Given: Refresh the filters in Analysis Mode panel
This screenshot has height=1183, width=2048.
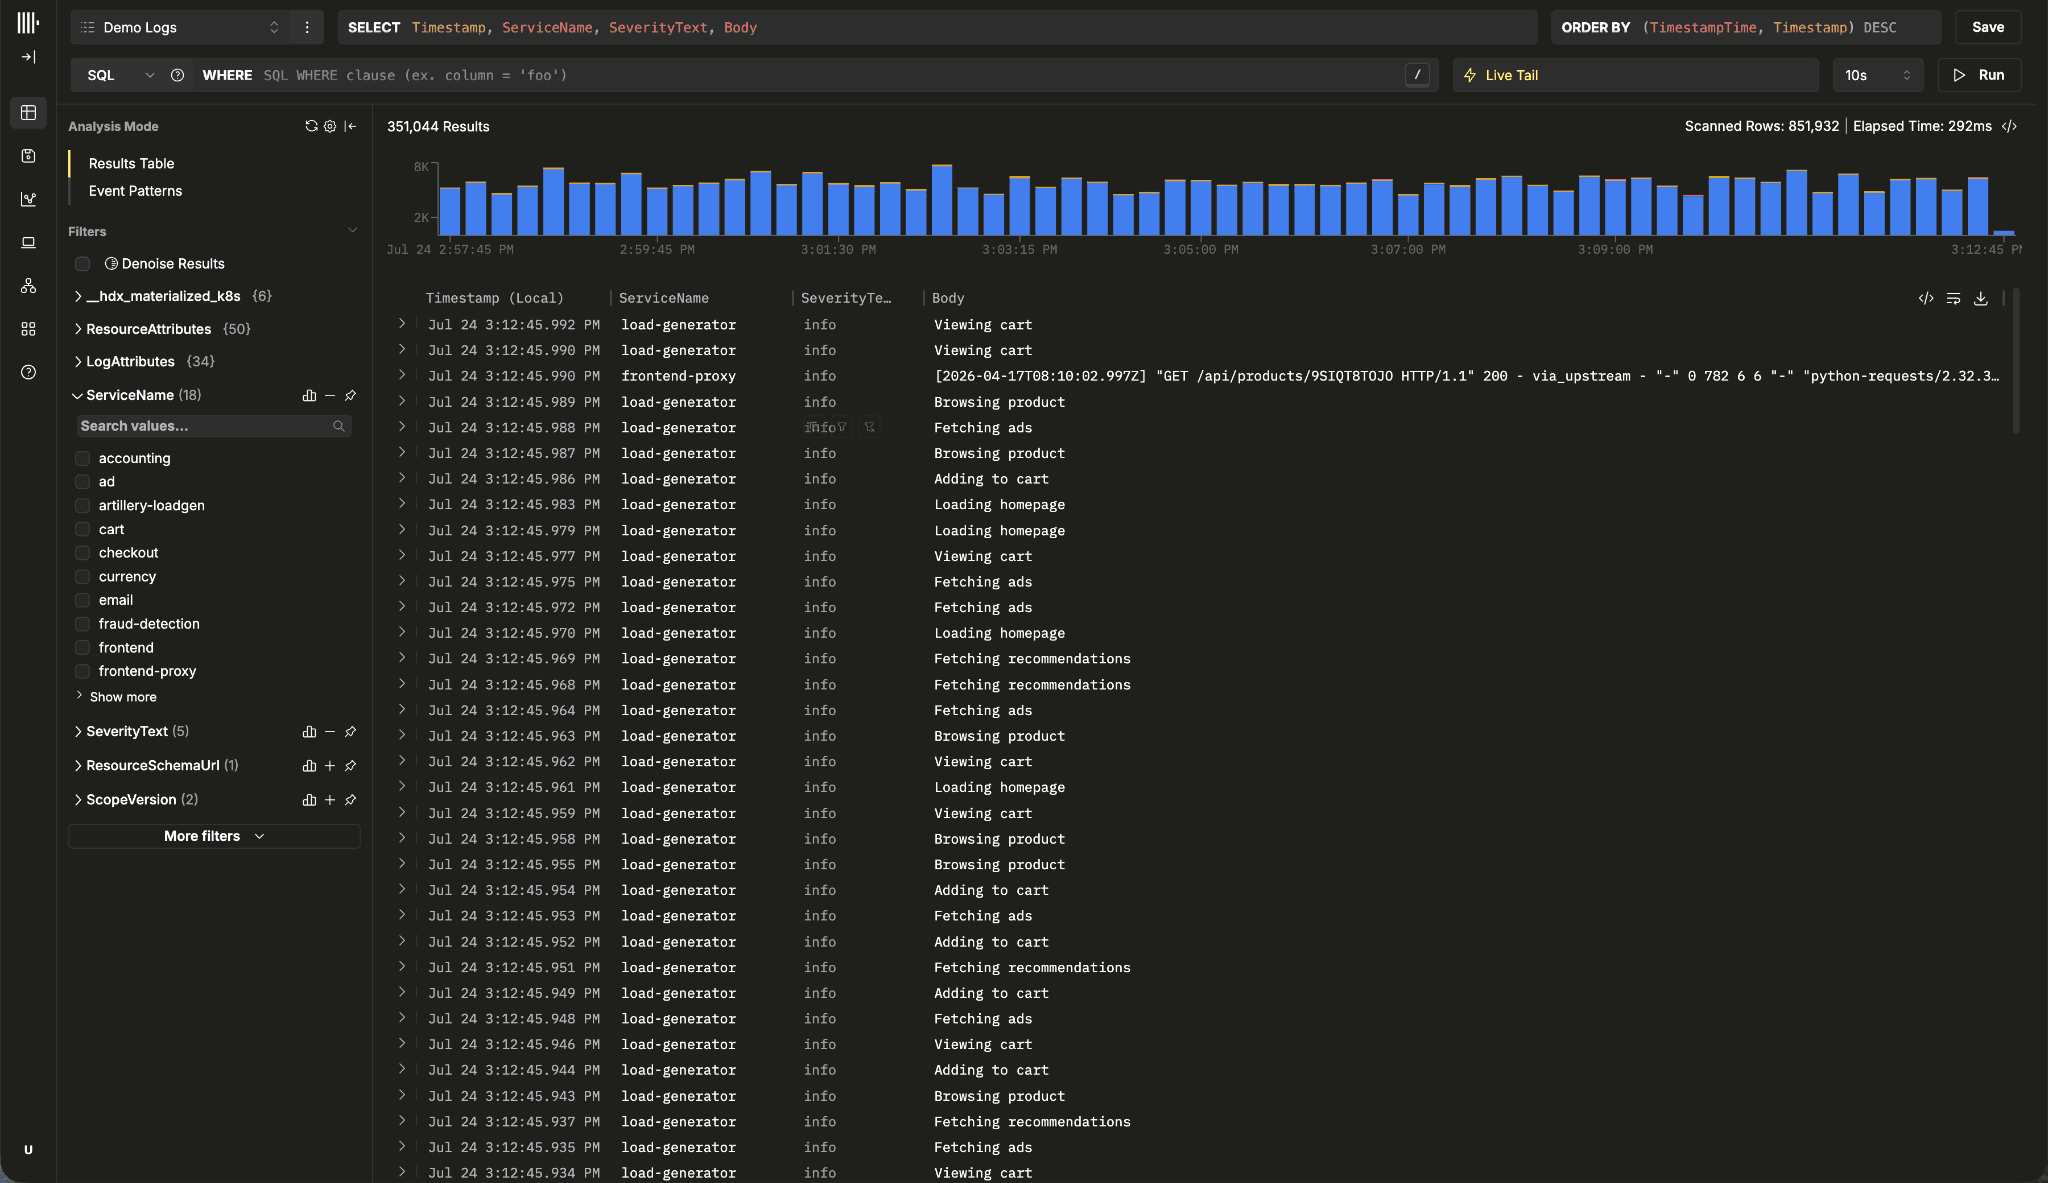Looking at the screenshot, I should (311, 126).
